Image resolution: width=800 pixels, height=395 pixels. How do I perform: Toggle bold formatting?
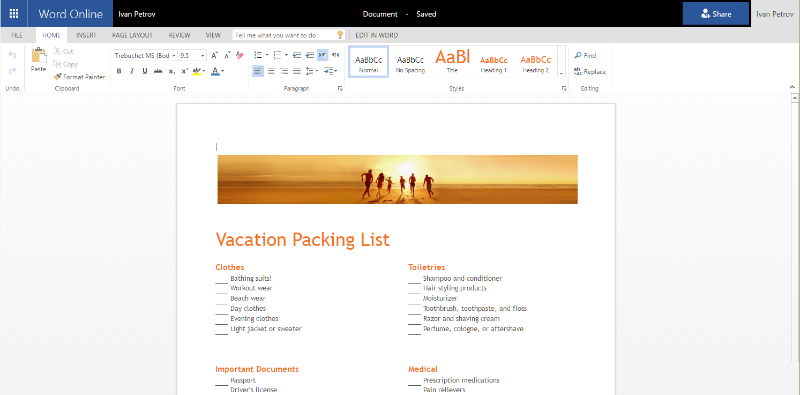point(119,71)
